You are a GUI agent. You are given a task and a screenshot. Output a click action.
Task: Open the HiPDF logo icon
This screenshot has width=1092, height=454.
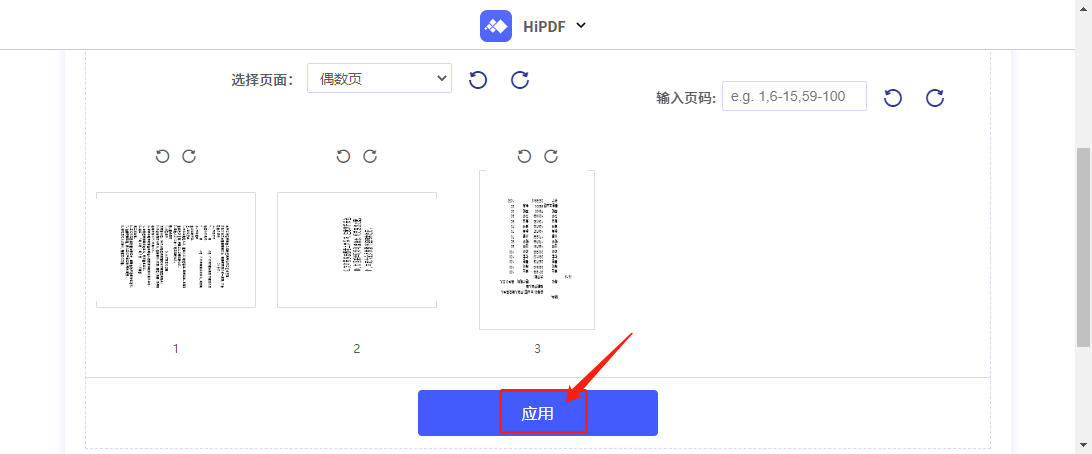pyautogui.click(x=496, y=26)
